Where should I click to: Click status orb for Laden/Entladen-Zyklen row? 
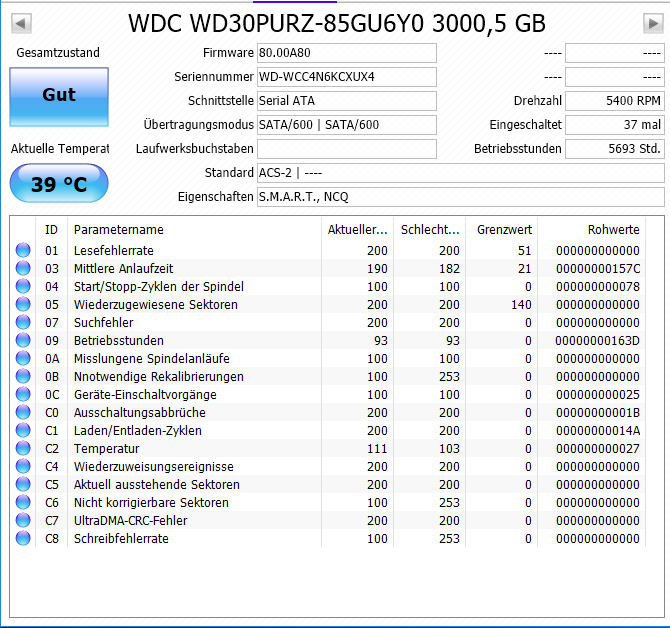pos(23,430)
